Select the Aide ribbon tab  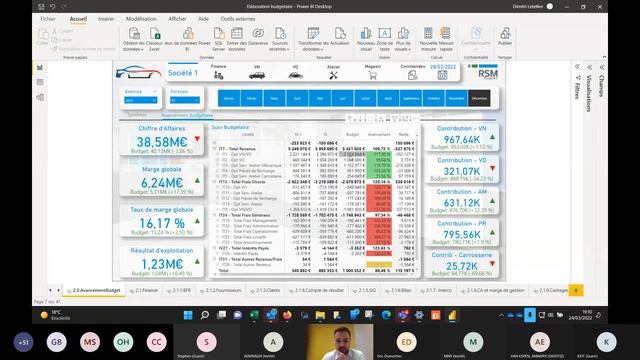[x=203, y=19]
